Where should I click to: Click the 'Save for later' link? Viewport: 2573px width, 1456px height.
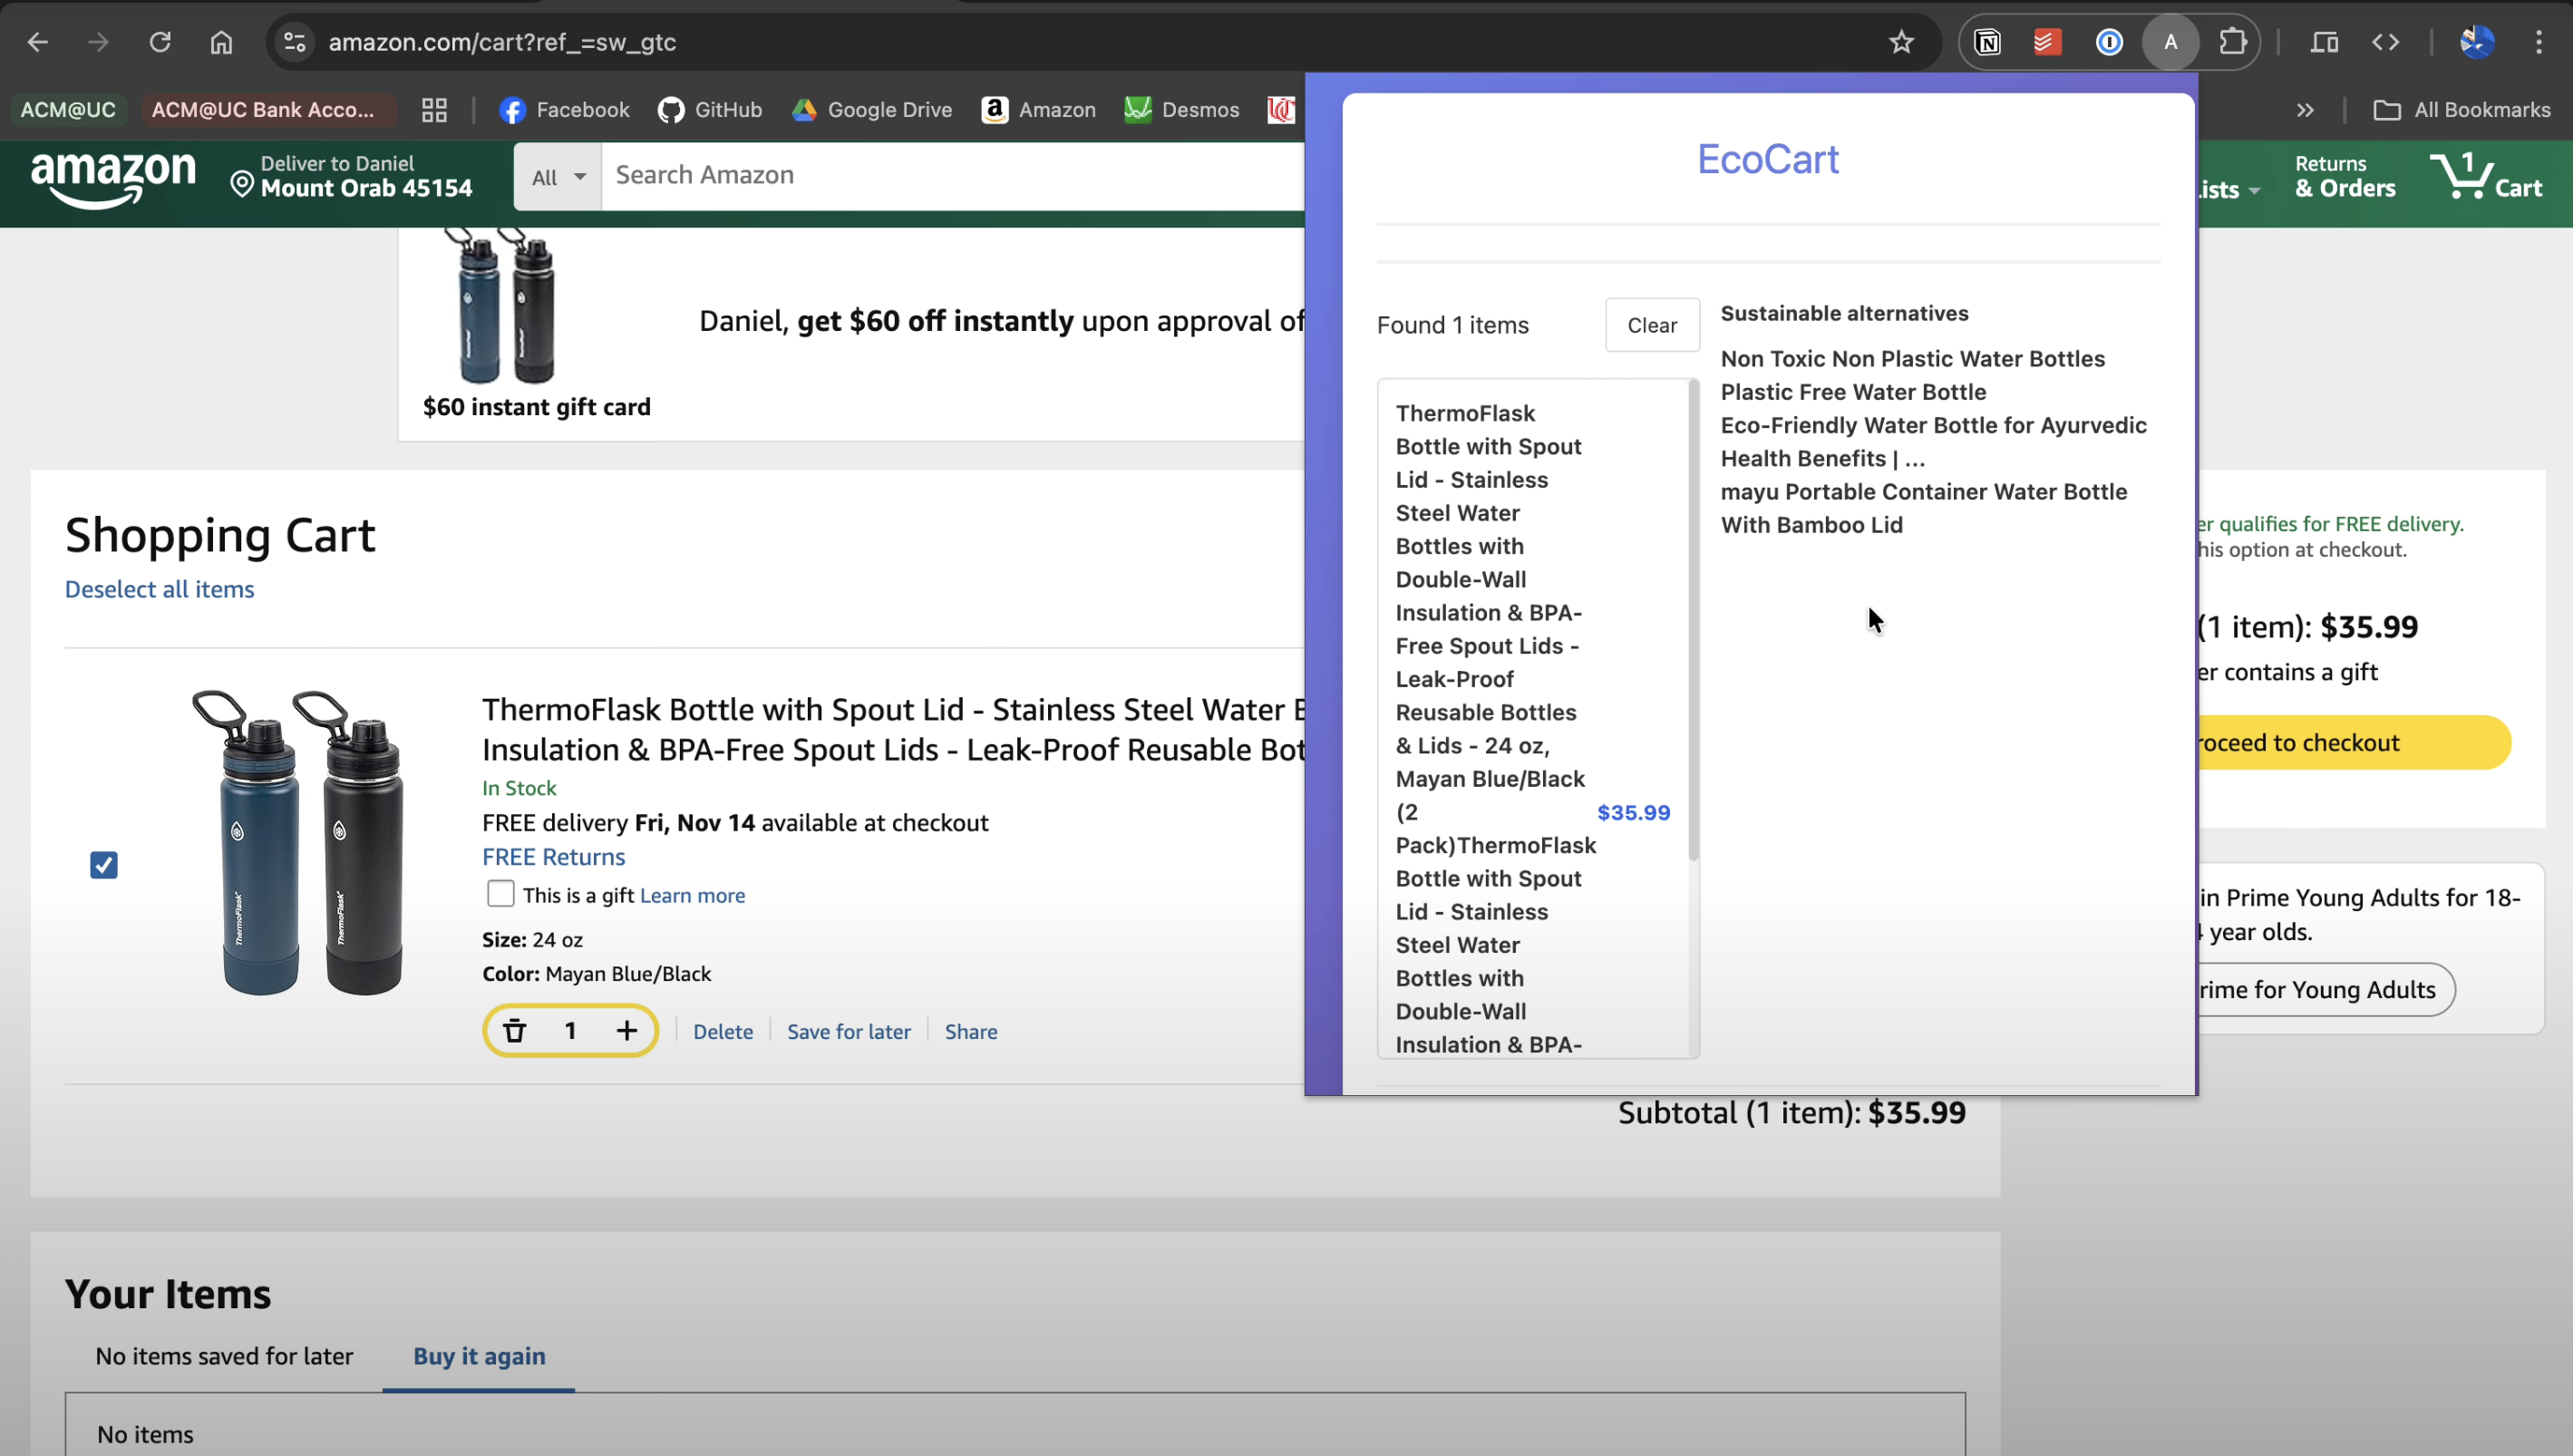[x=848, y=1031]
